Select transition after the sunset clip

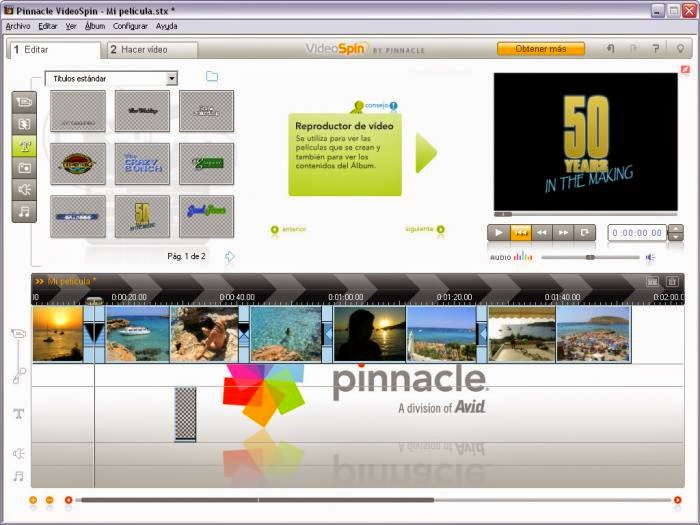[x=94, y=334]
